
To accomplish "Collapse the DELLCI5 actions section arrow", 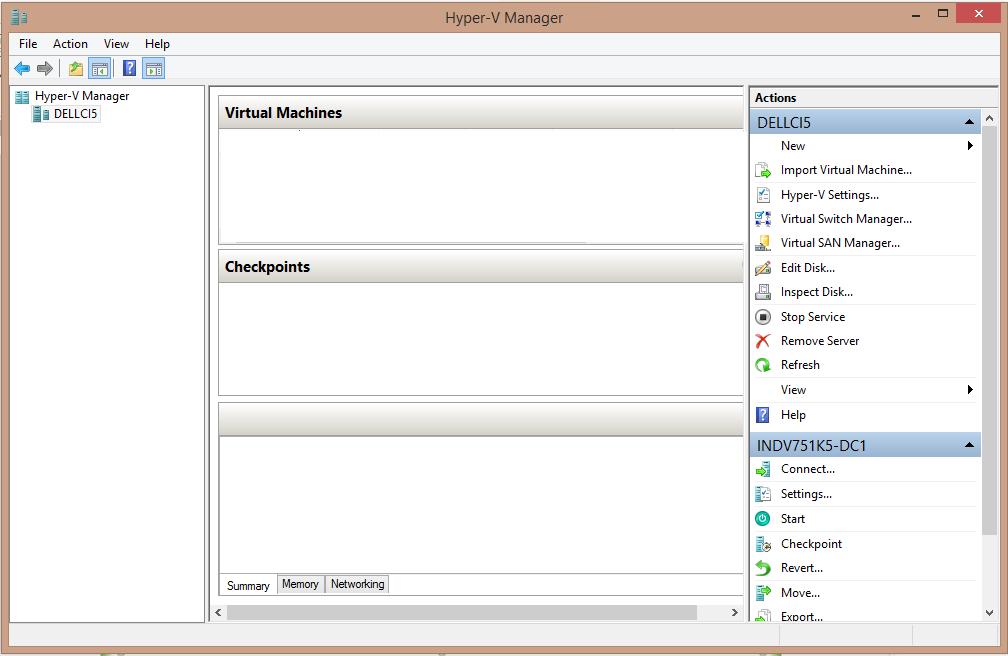I will coord(969,122).
